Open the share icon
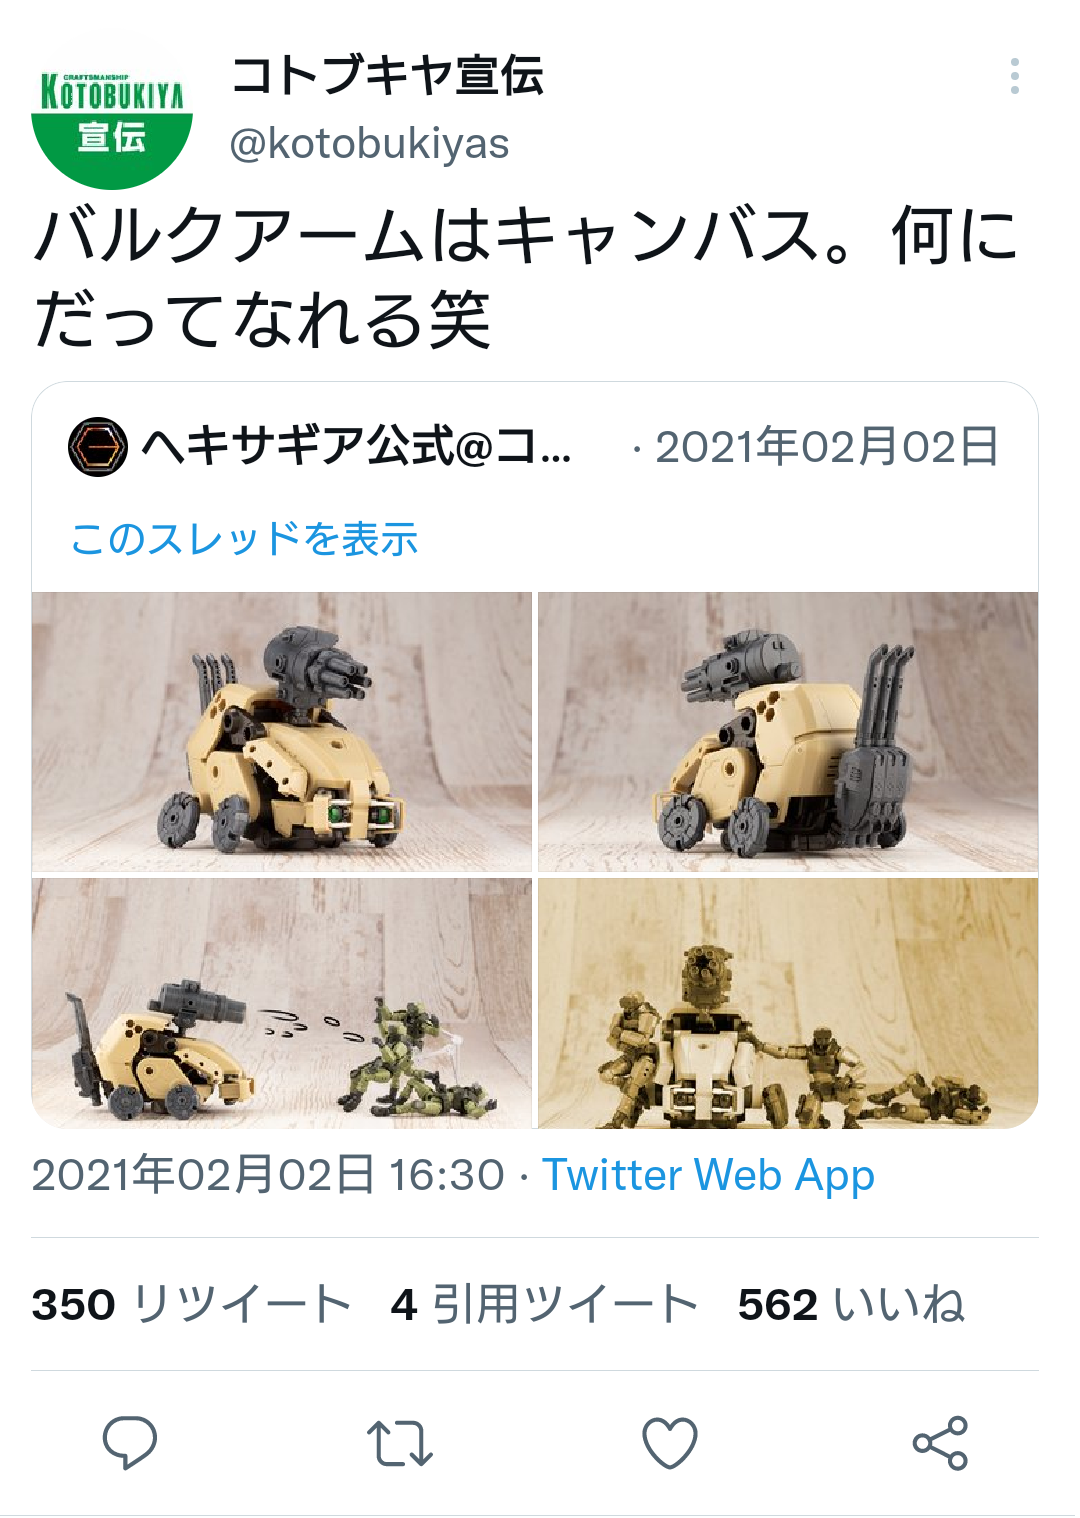This screenshot has height=1518, width=1080. click(x=940, y=1443)
